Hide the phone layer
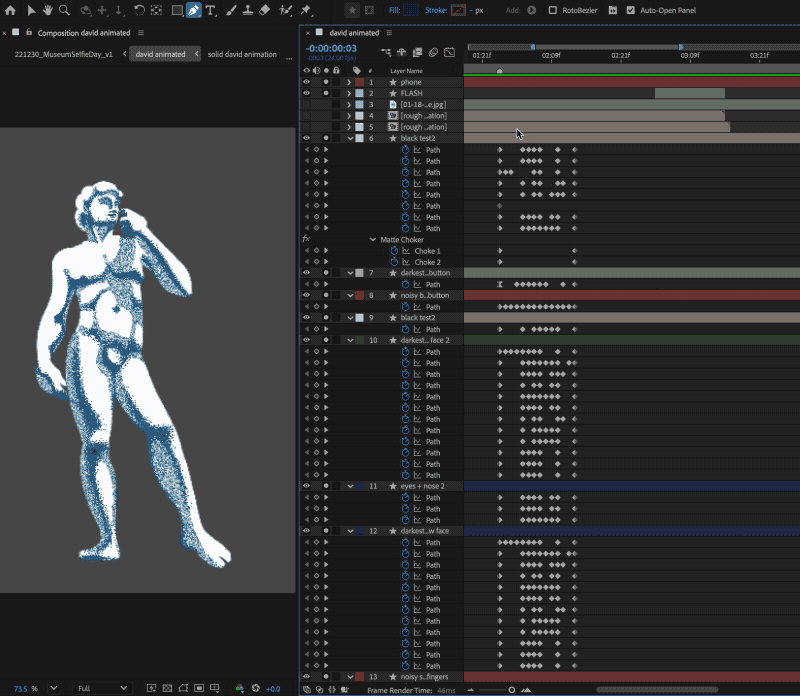 point(306,82)
